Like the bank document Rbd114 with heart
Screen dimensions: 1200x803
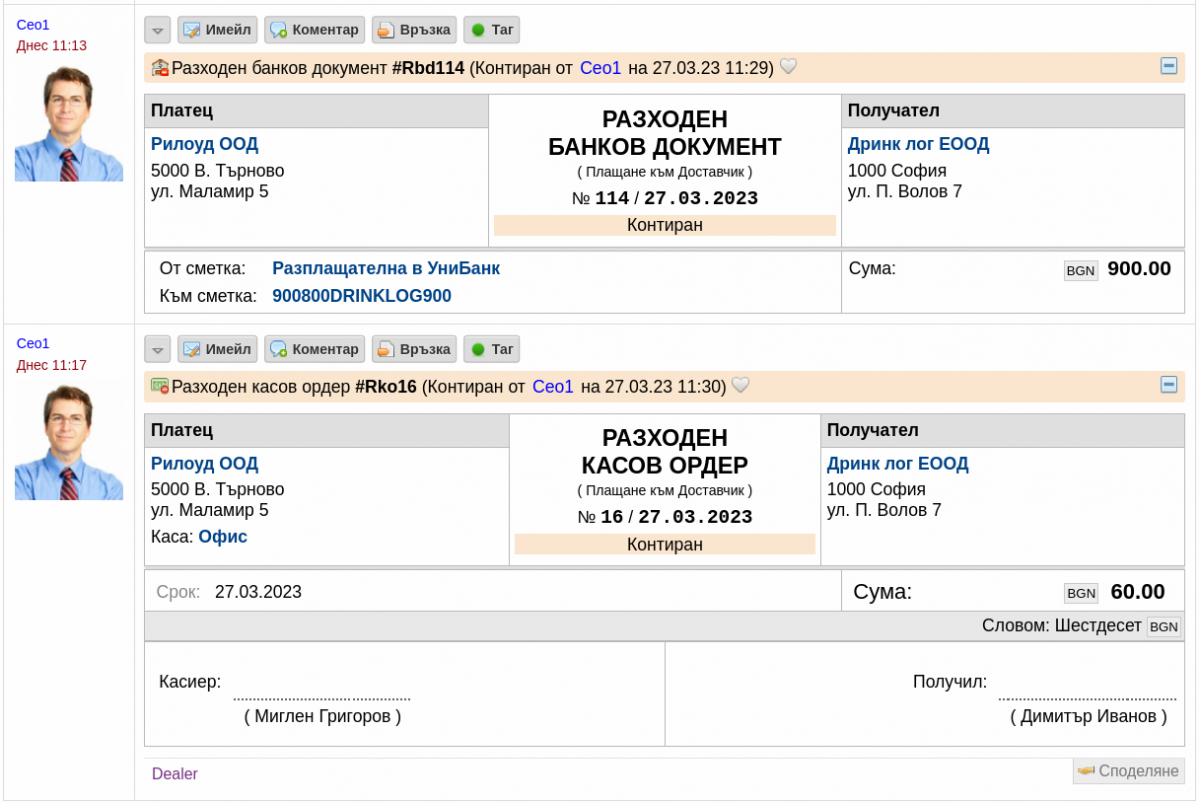(x=788, y=67)
